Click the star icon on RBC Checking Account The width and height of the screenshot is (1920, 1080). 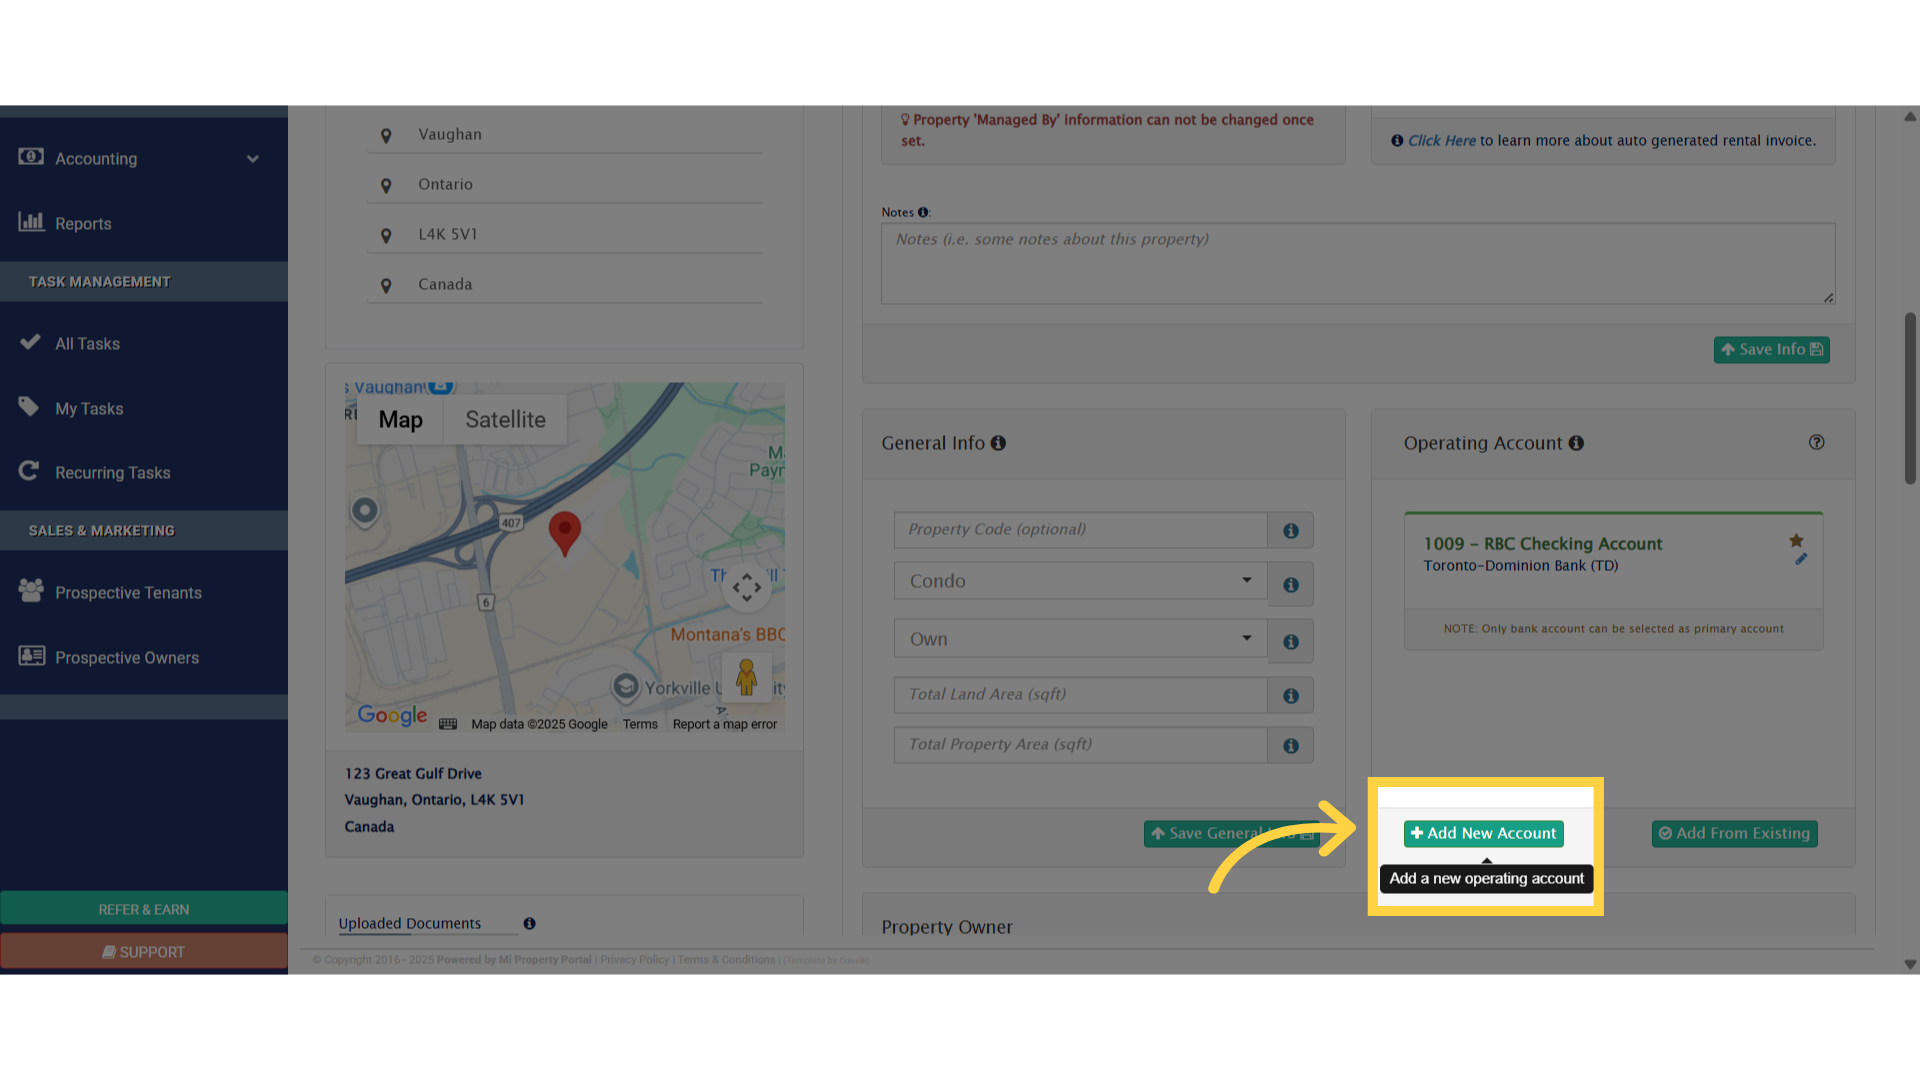coord(1796,541)
